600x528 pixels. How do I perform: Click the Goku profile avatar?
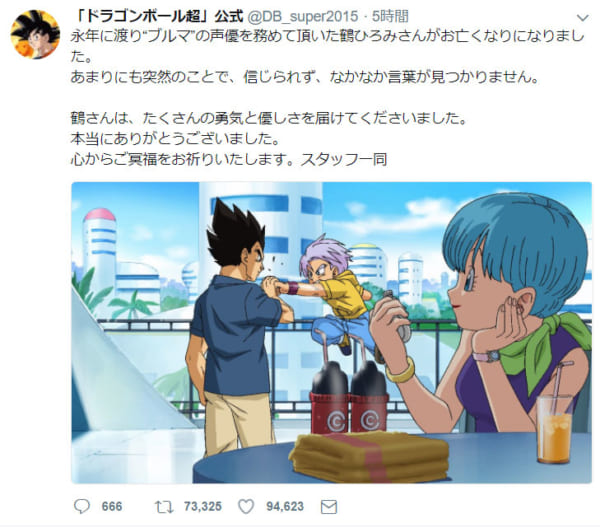tap(35, 34)
